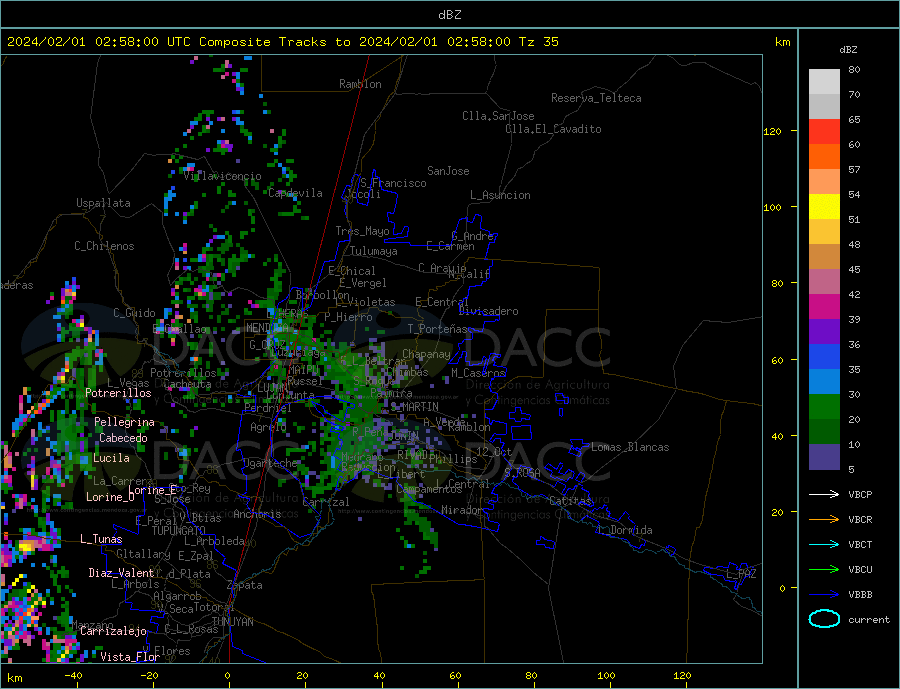Click the VBCU legend label
The width and height of the screenshot is (900, 689).
860,570
